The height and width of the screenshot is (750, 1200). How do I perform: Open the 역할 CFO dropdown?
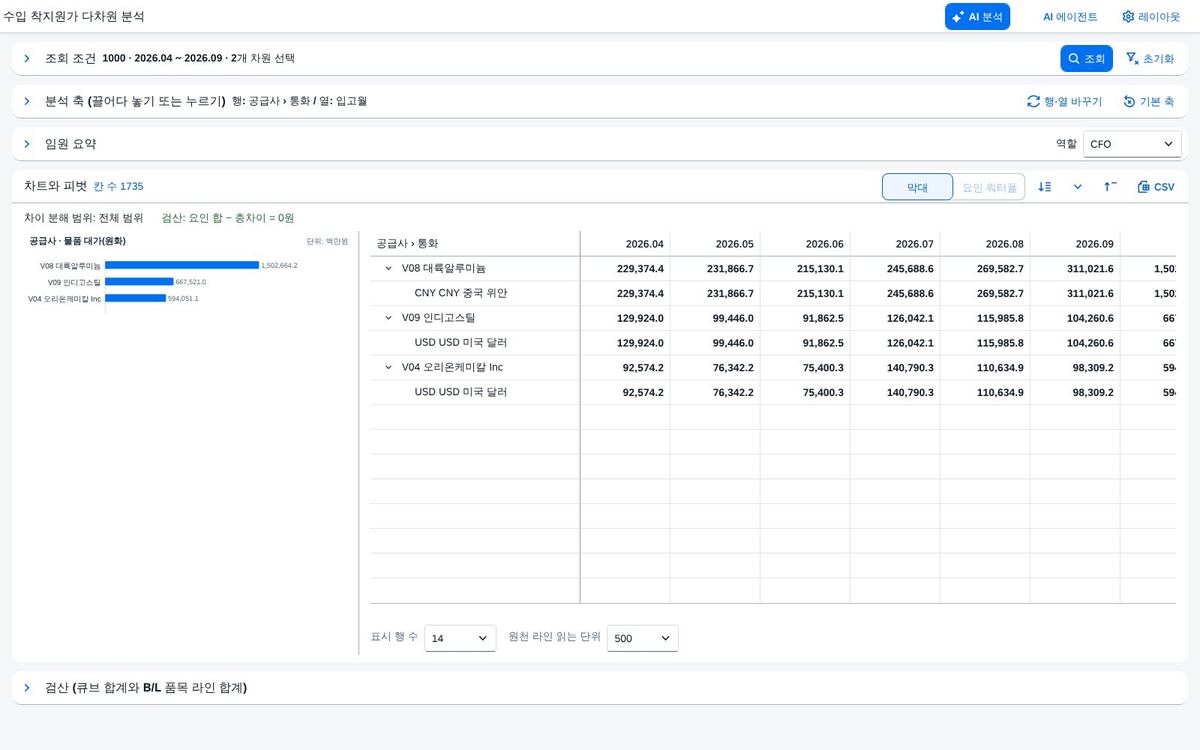pos(1132,144)
